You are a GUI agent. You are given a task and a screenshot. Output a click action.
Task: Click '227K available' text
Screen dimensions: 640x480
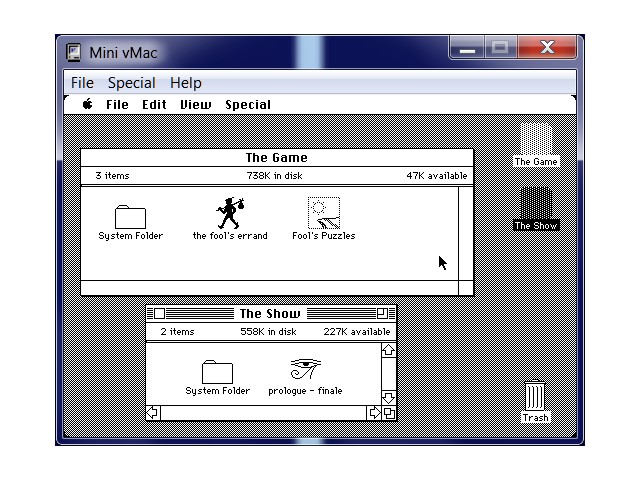[357, 331]
